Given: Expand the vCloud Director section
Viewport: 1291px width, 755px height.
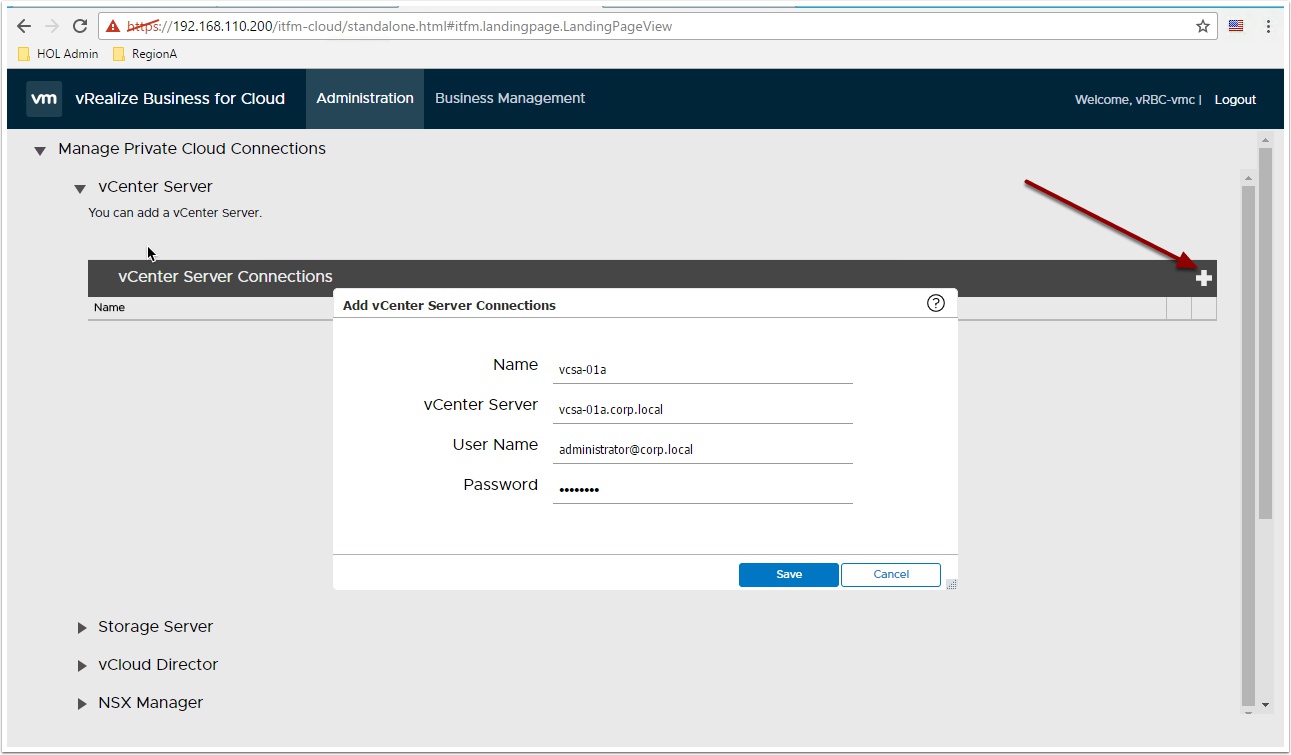Looking at the screenshot, I should pos(82,666).
